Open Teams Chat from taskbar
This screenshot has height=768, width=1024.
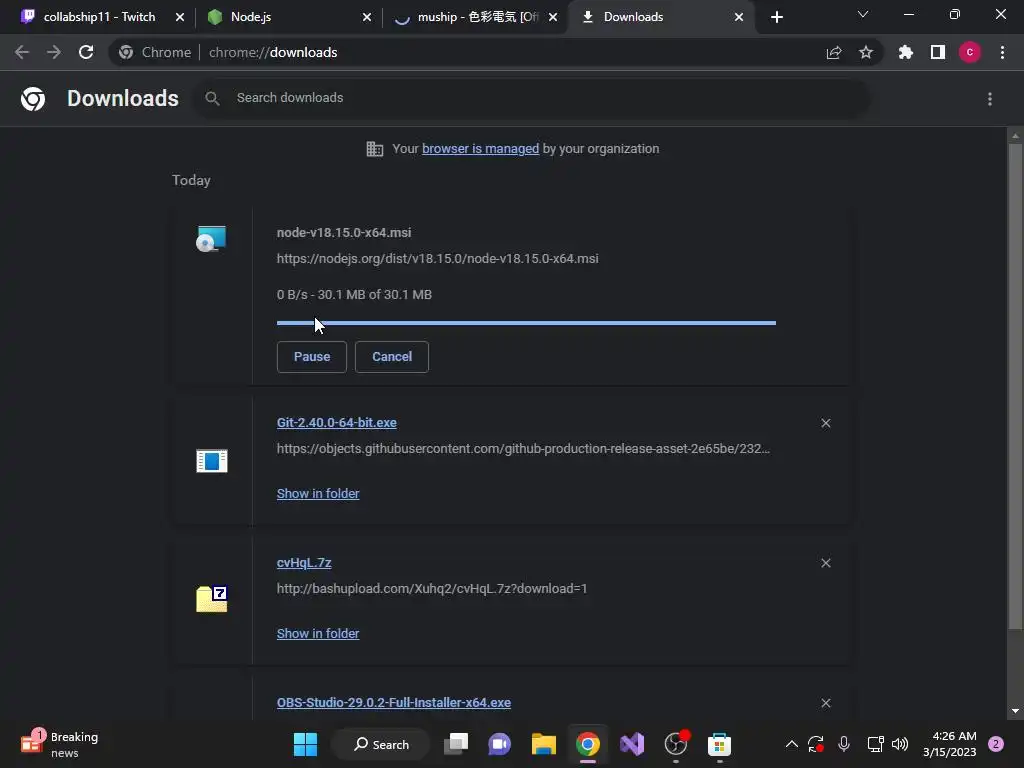pos(500,744)
